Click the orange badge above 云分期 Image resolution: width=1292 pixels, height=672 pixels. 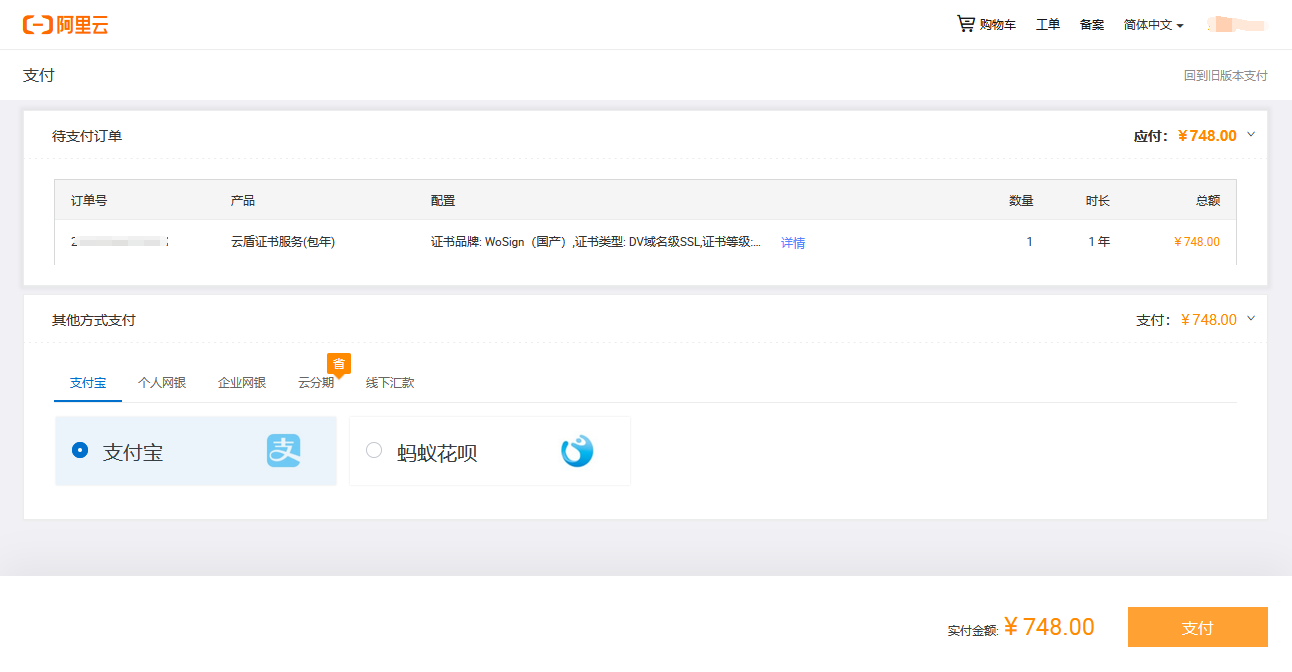(339, 364)
